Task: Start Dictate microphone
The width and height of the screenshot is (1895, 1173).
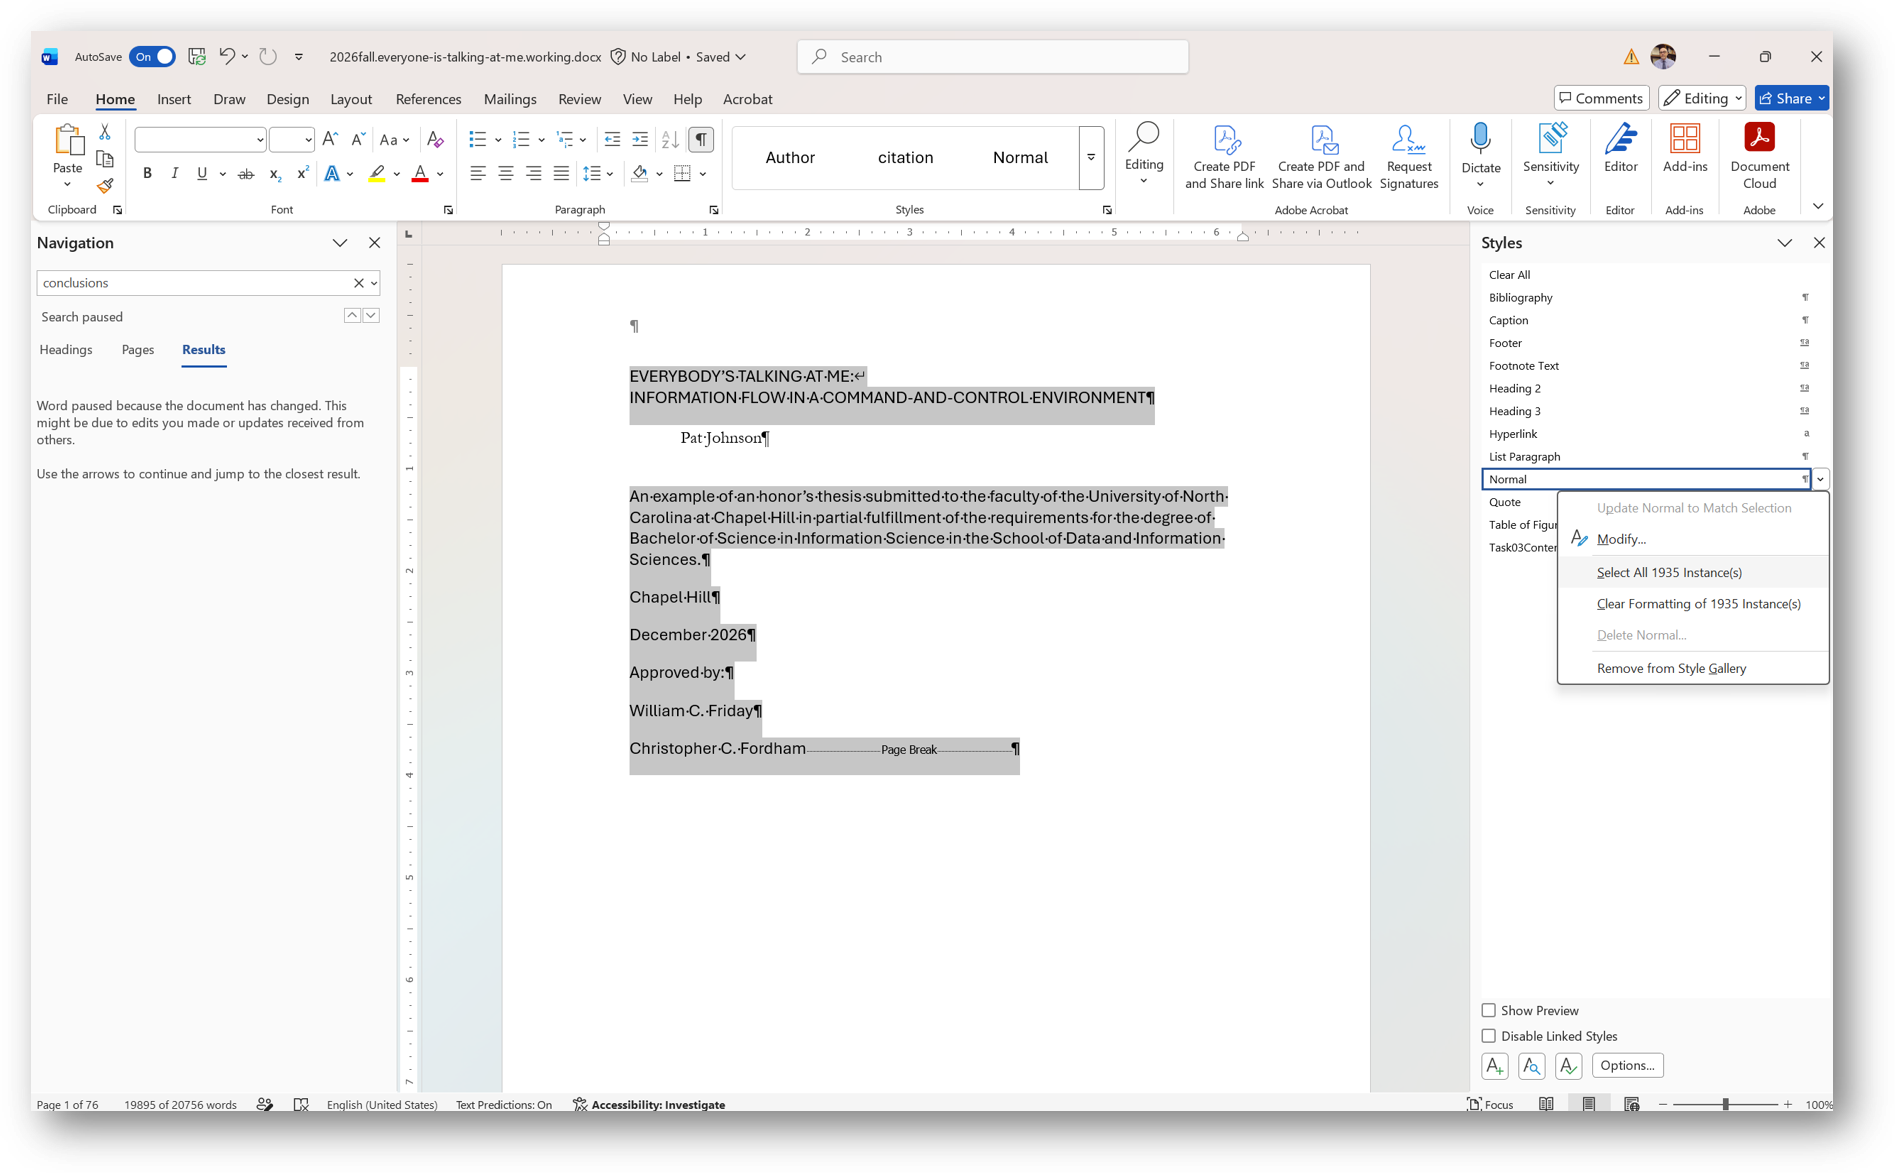Action: pos(1480,139)
